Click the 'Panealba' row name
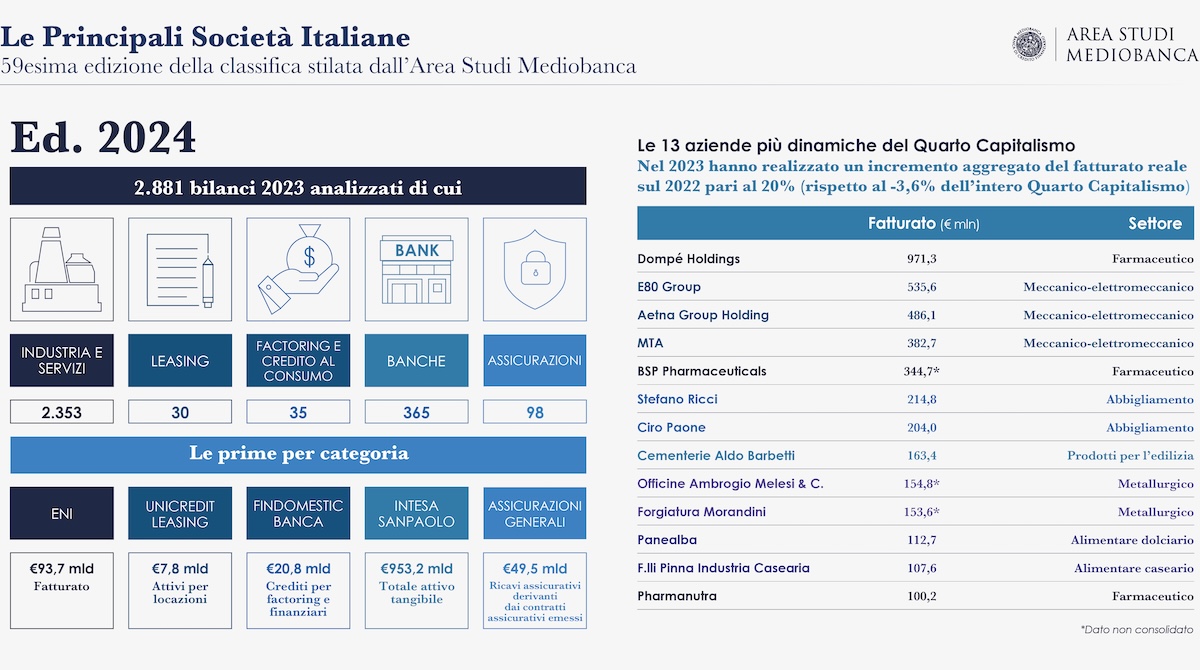1200x670 pixels. [x=665, y=540]
